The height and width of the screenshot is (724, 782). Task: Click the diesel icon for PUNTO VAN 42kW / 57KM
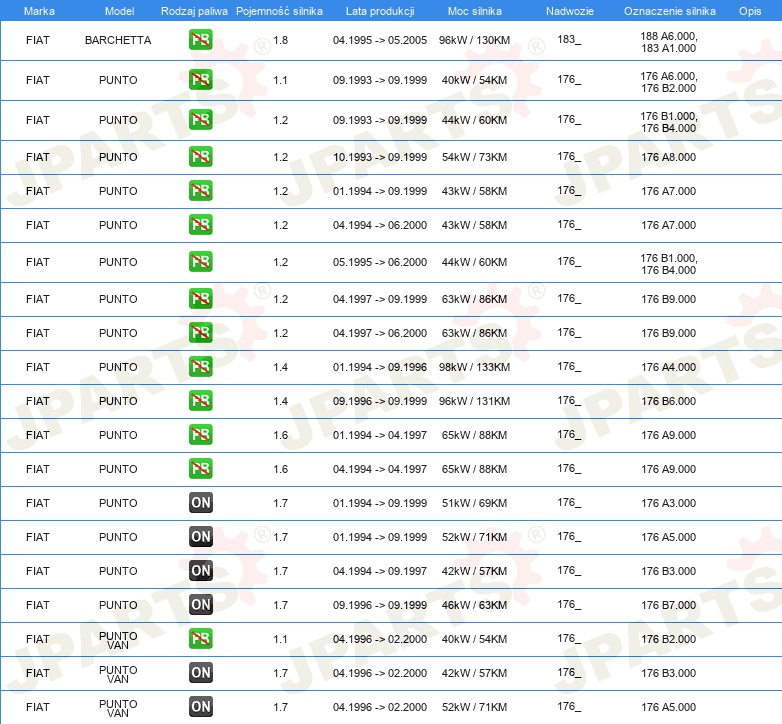(x=201, y=673)
